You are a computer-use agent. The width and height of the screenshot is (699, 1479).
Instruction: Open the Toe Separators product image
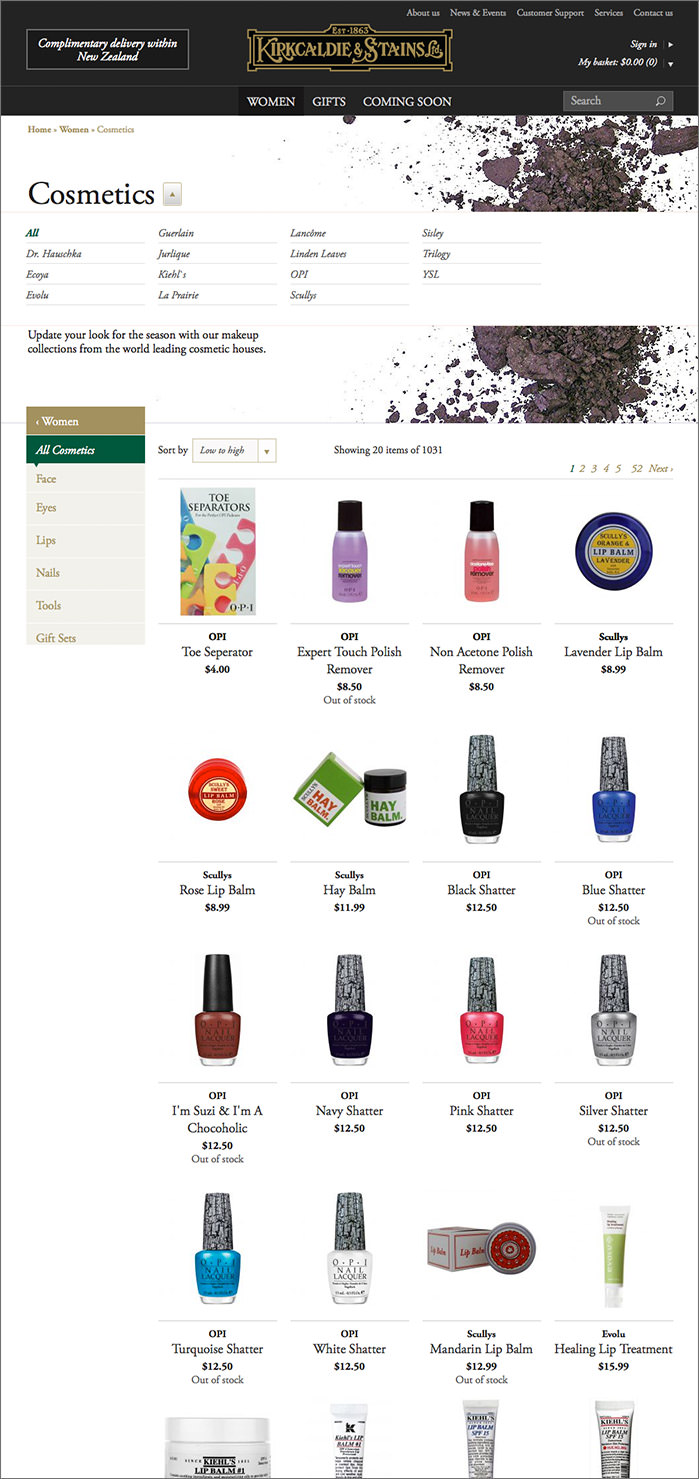click(x=217, y=551)
